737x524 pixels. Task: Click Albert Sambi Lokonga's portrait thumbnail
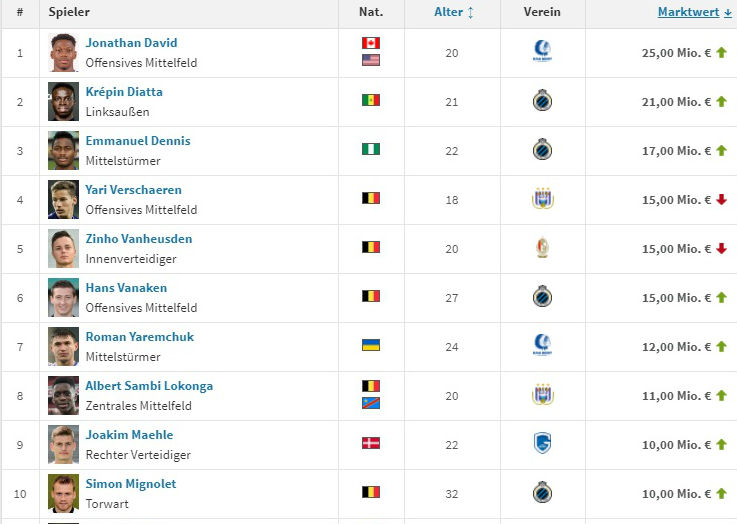[x=63, y=395]
